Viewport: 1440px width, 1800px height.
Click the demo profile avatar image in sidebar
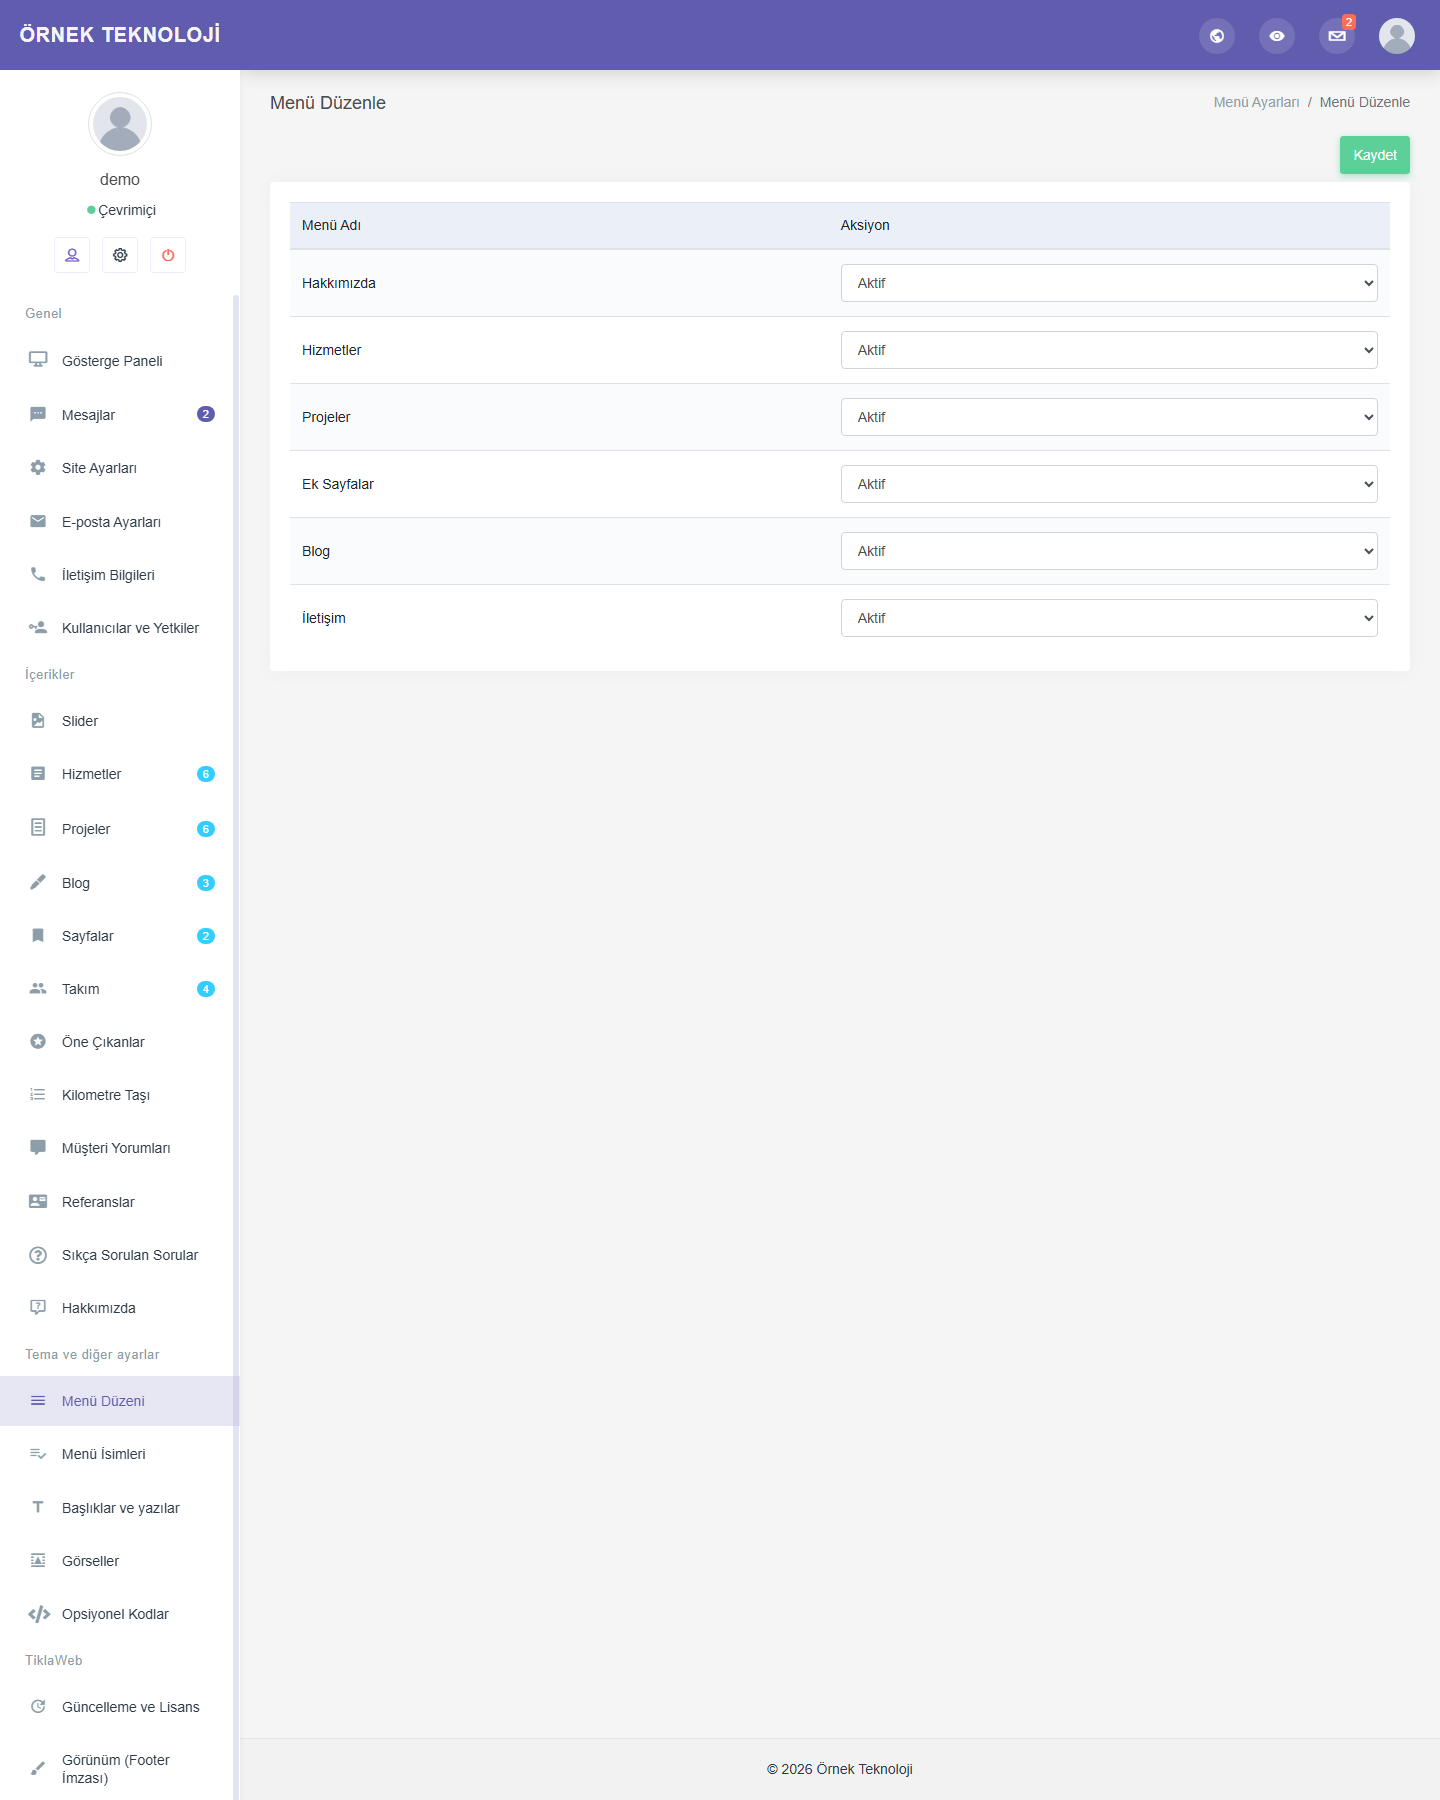(x=120, y=124)
